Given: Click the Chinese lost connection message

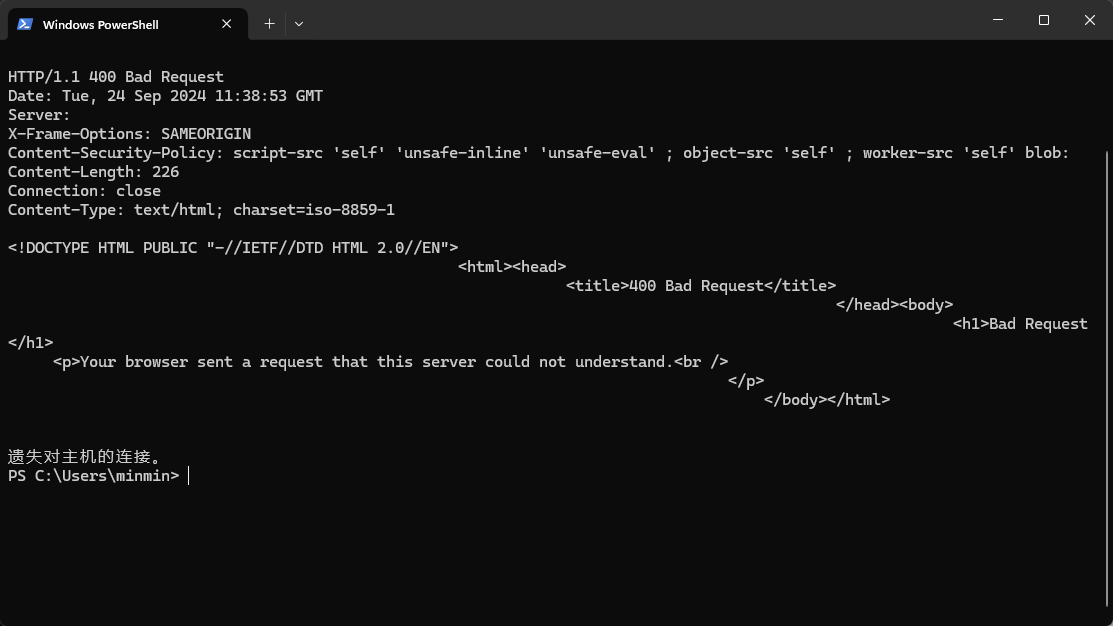Looking at the screenshot, I should click(84, 456).
